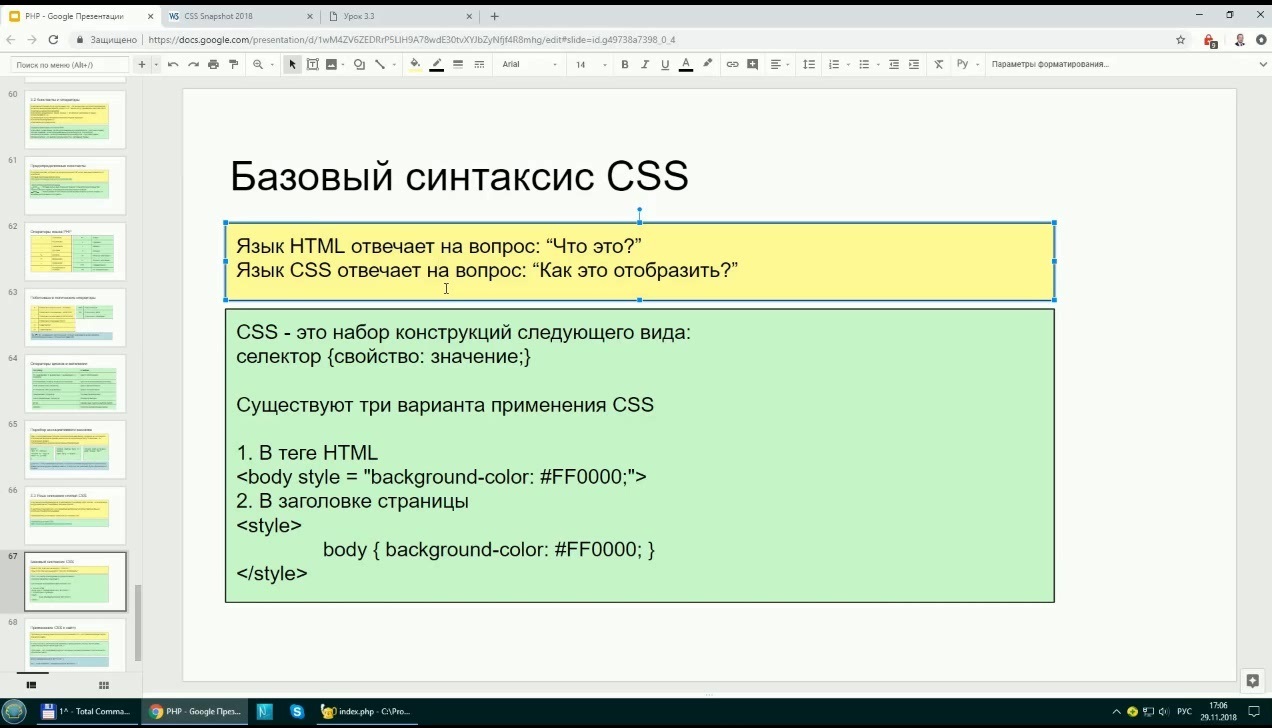This screenshot has width=1272, height=728.
Task: Click the Параметры форматирования button
Action: pyautogui.click(x=1050, y=64)
